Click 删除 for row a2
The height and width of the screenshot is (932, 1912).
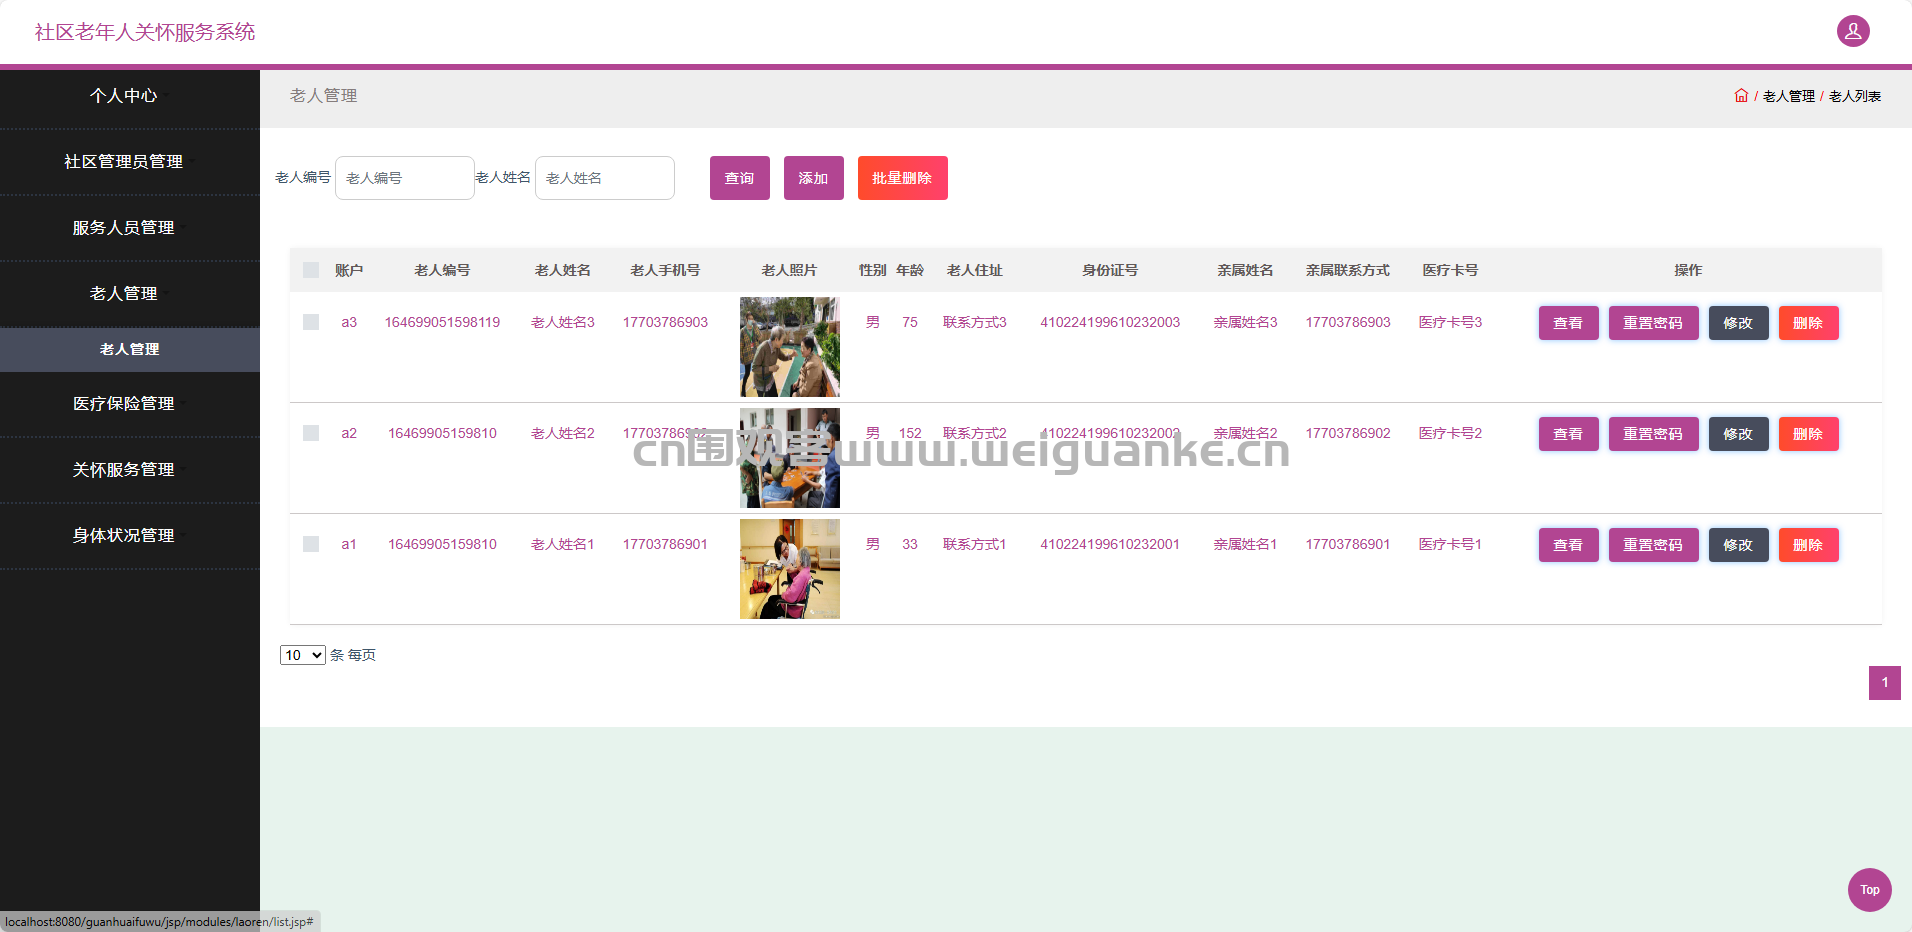[x=1809, y=434]
